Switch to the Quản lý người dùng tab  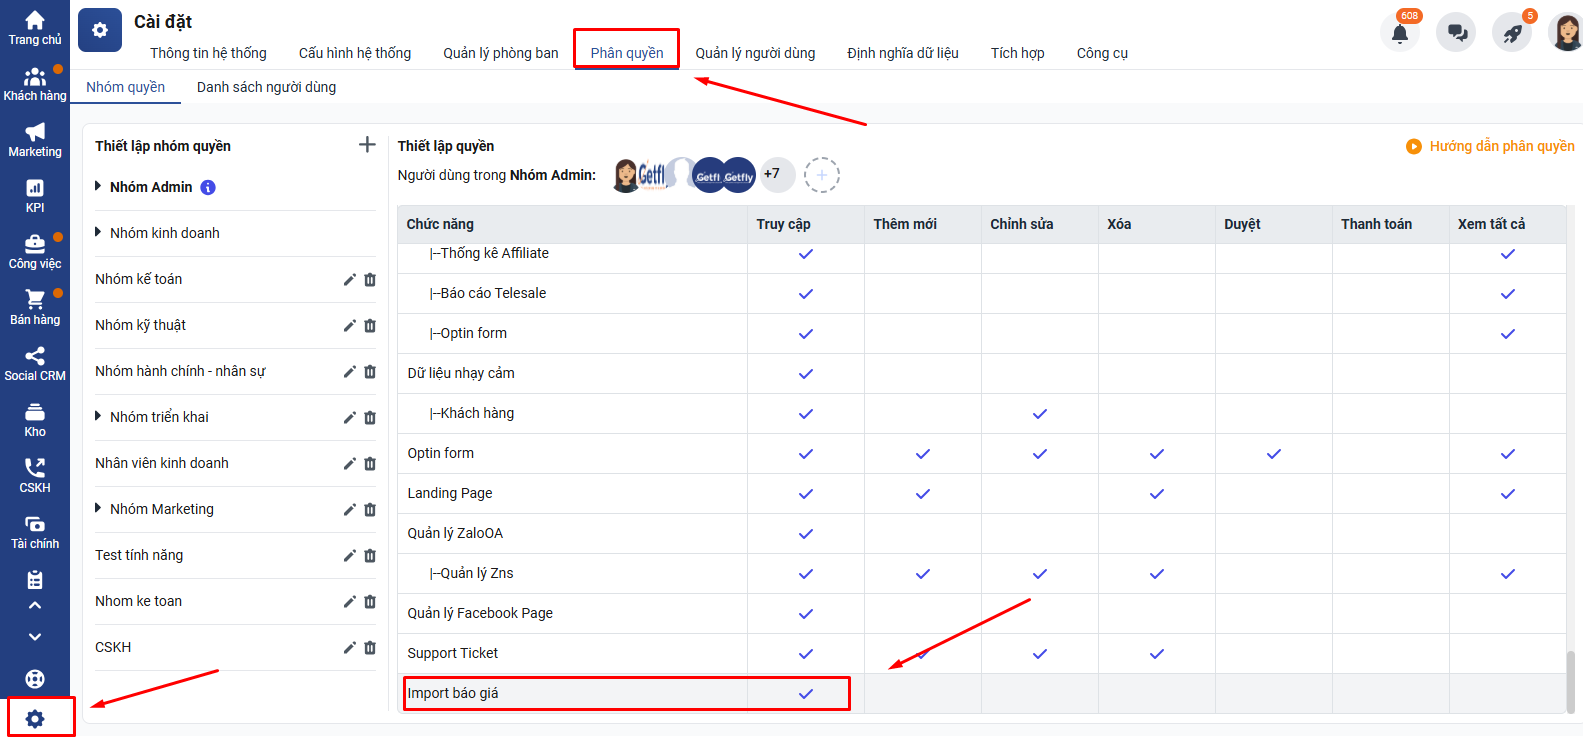click(x=755, y=53)
